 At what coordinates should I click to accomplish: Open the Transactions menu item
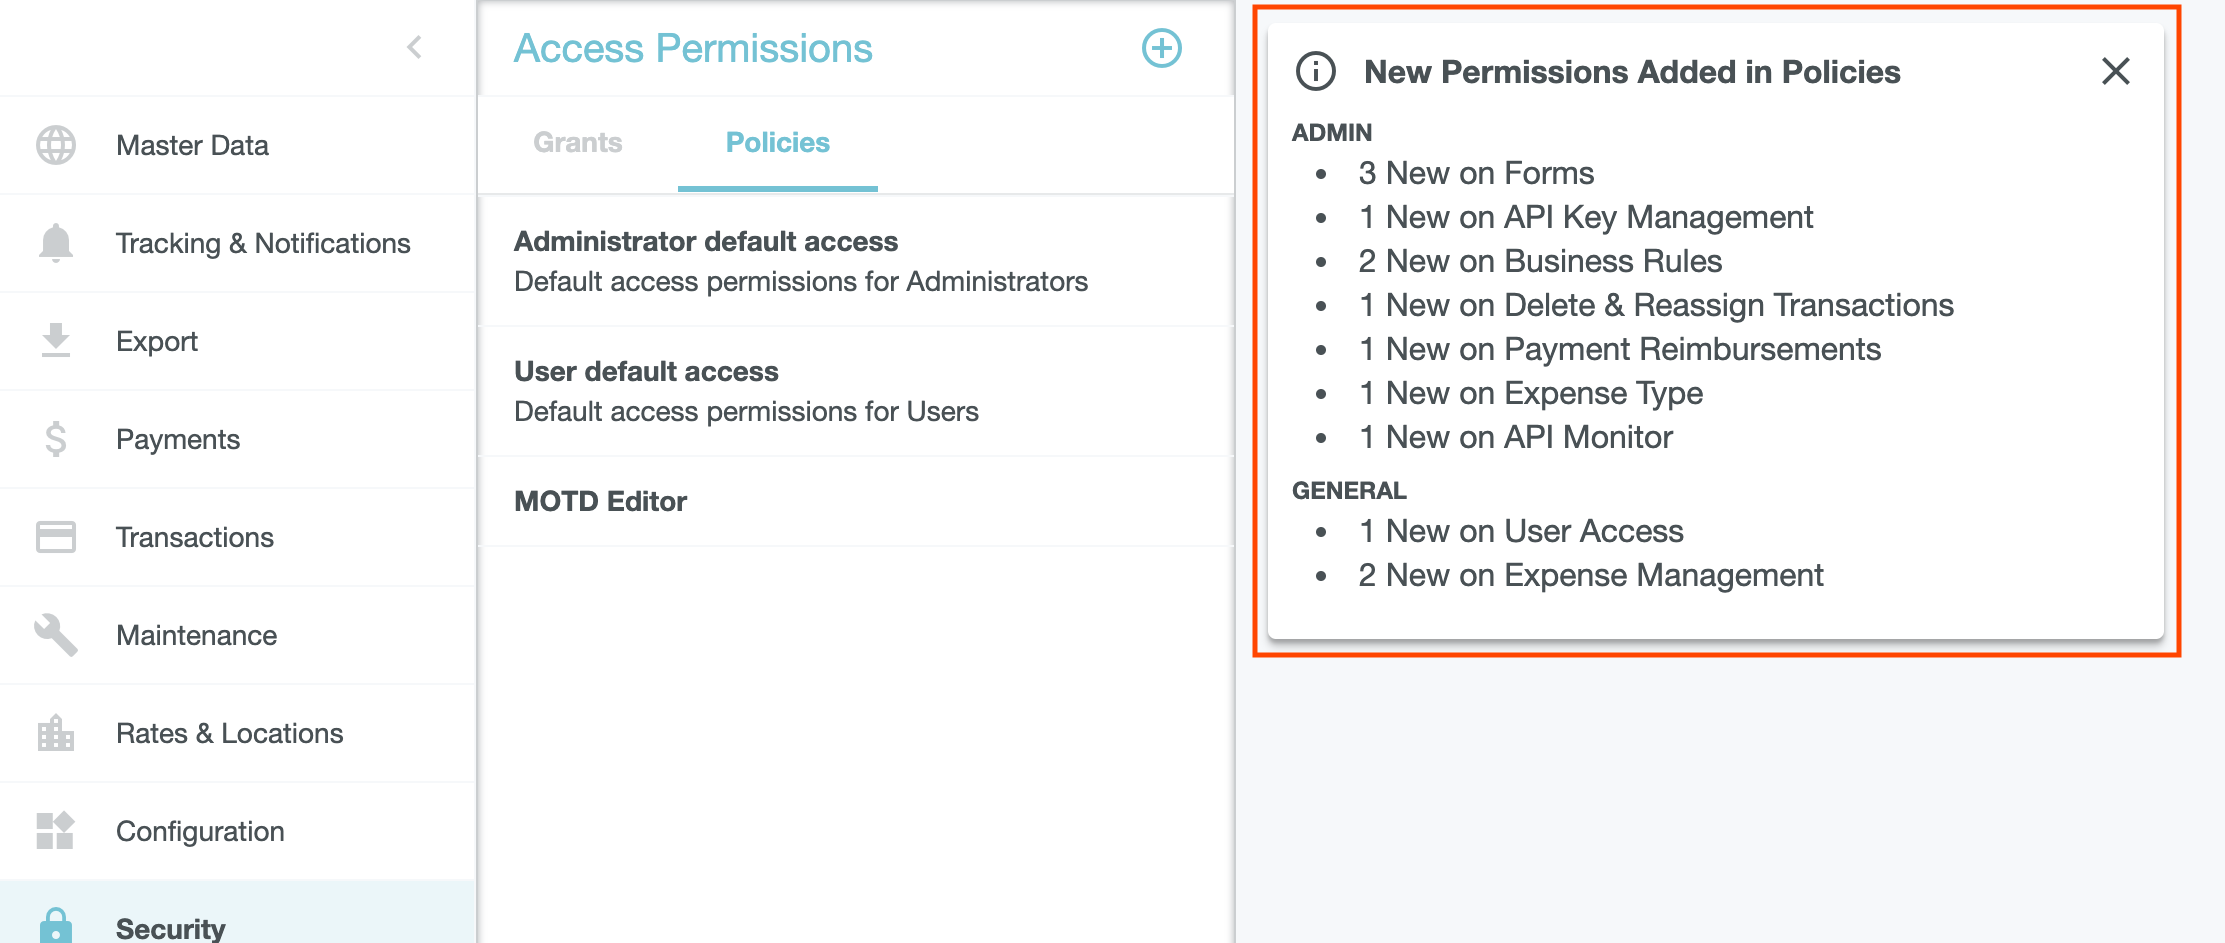click(195, 537)
